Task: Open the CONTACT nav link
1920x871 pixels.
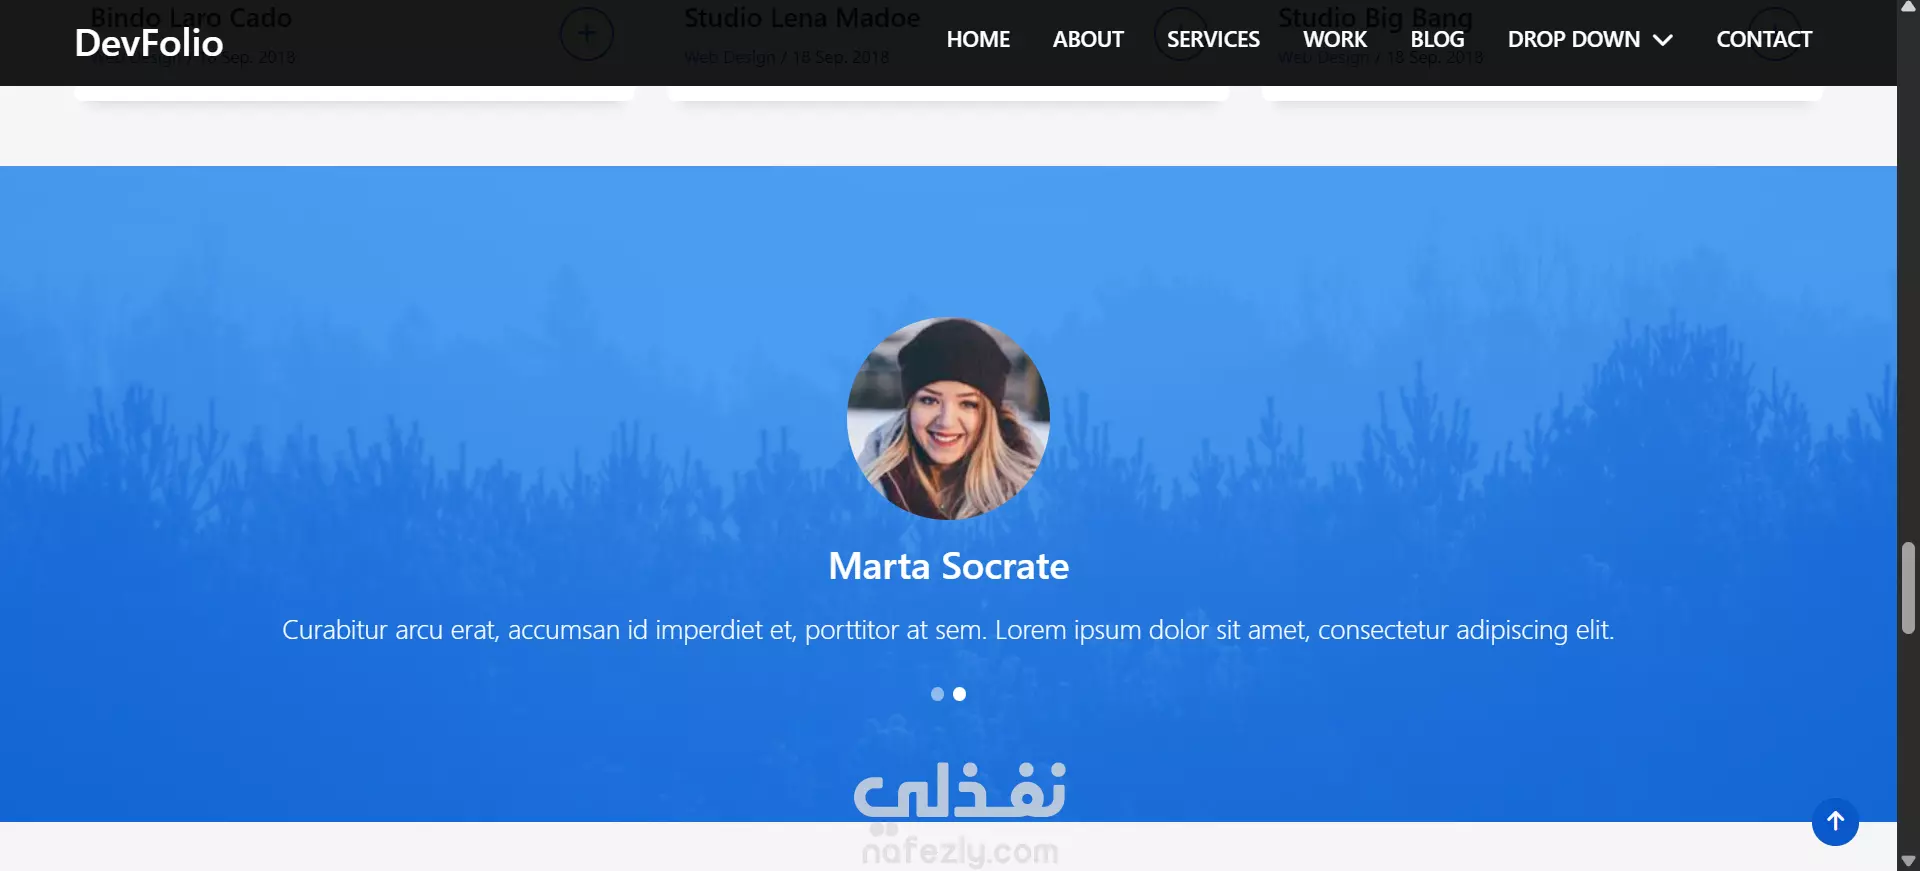Action: pos(1764,39)
